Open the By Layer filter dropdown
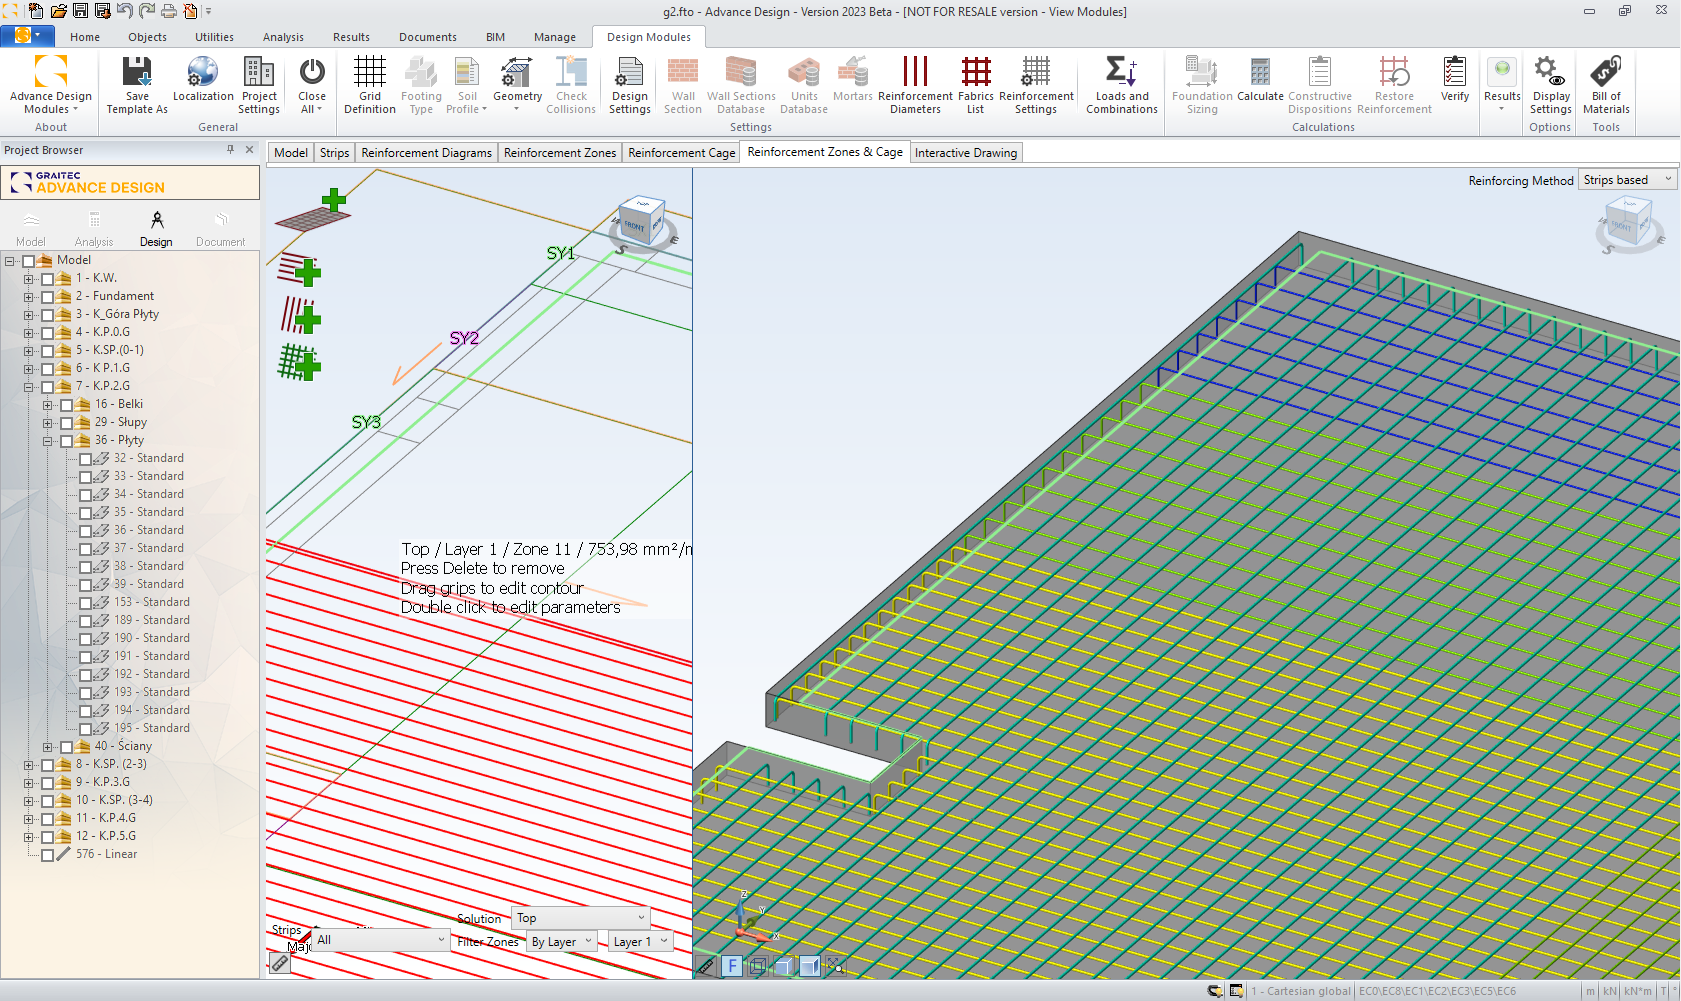Screen dimensions: 1681x1001 pyautogui.click(x=562, y=942)
